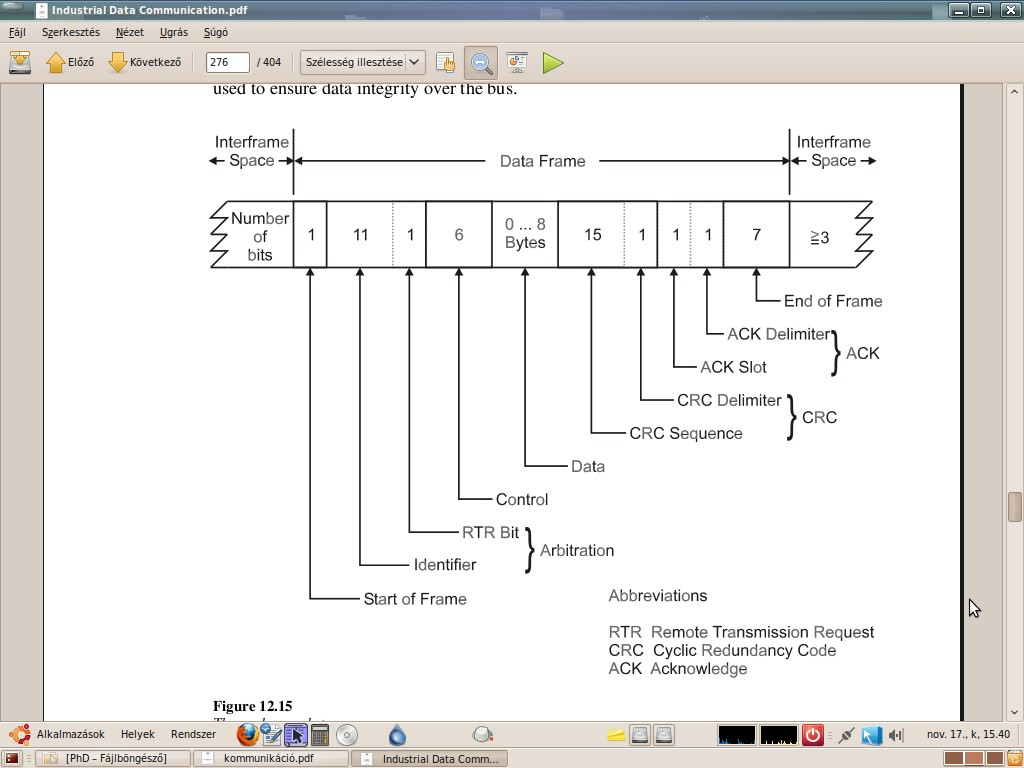This screenshot has height=768, width=1024.
Task: Open the volume speaker control
Action: point(896,735)
